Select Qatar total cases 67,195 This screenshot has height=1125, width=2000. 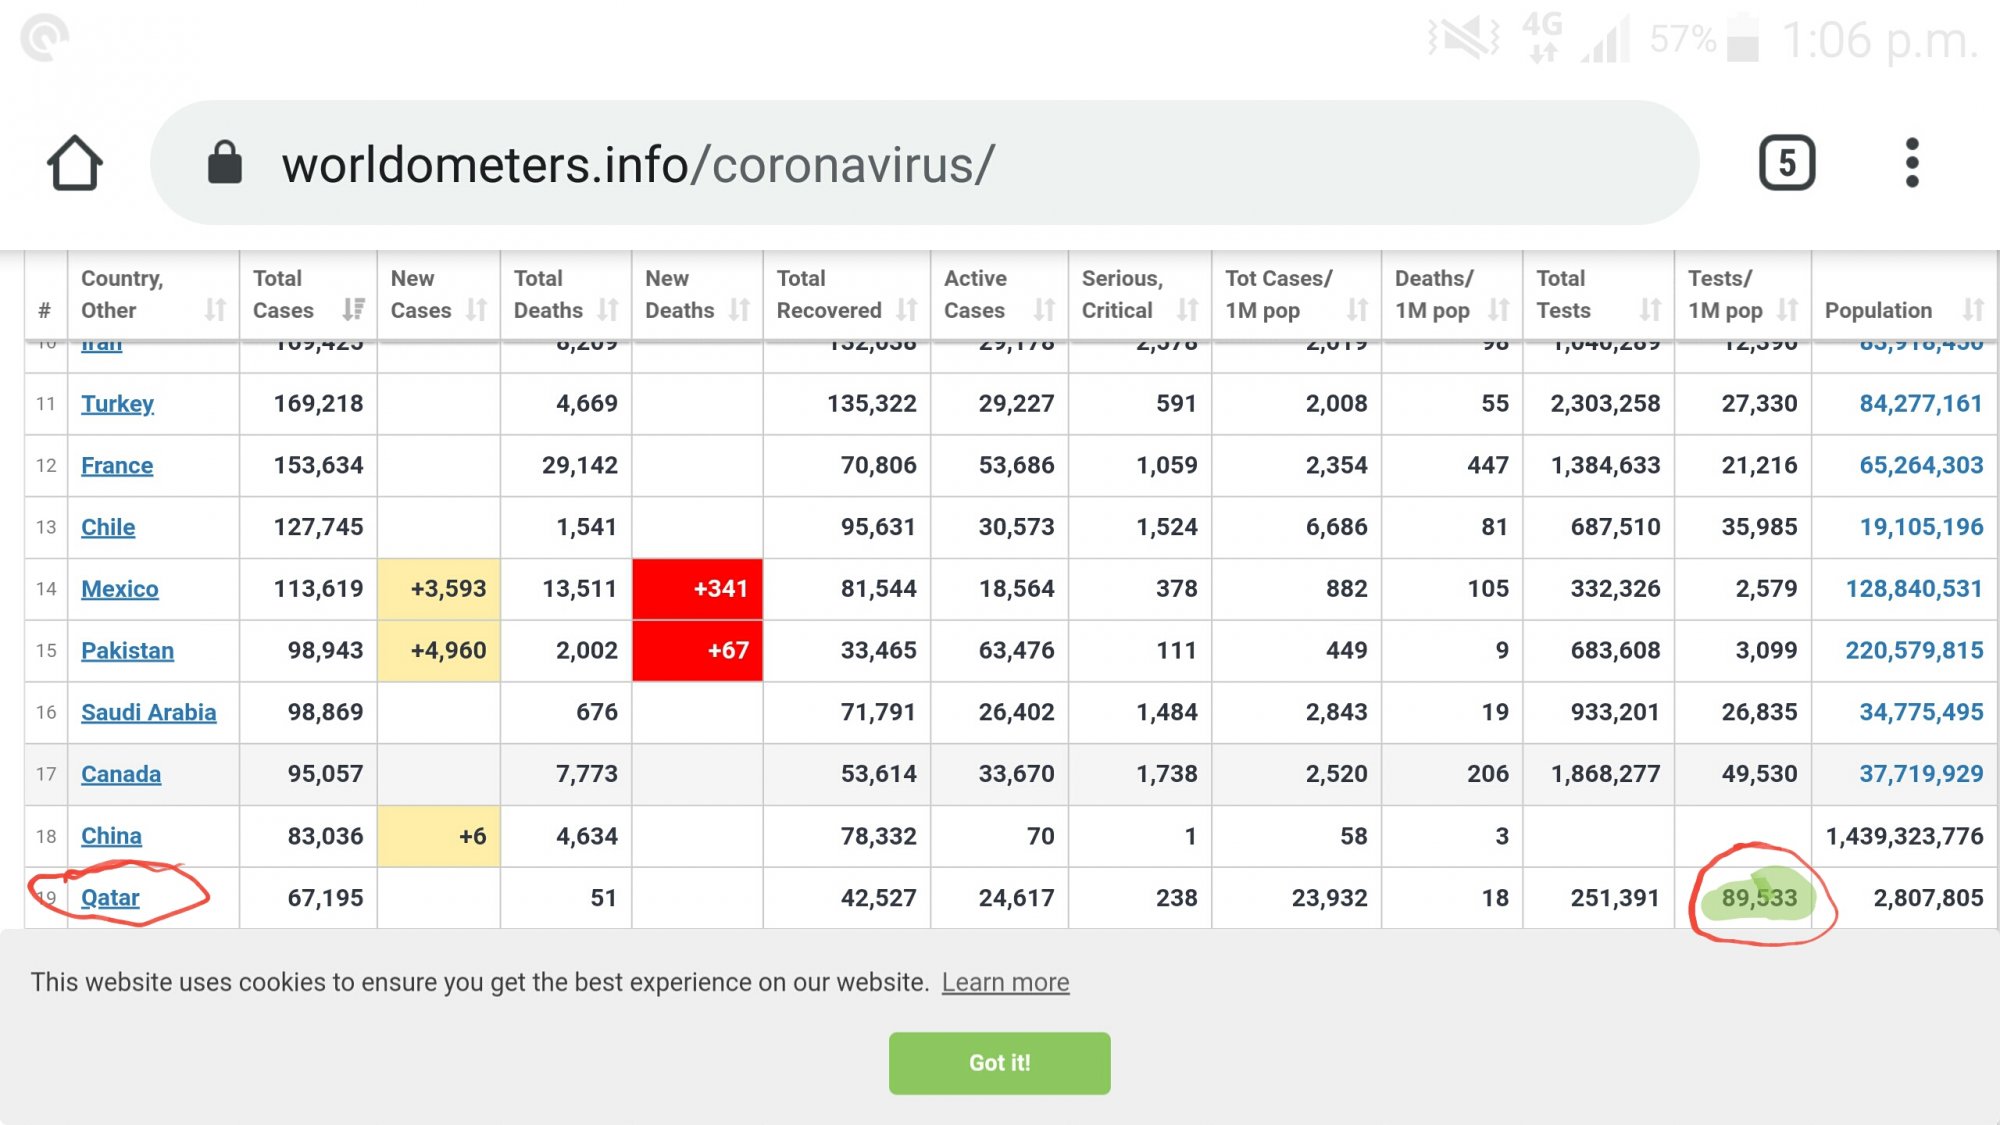325,898
